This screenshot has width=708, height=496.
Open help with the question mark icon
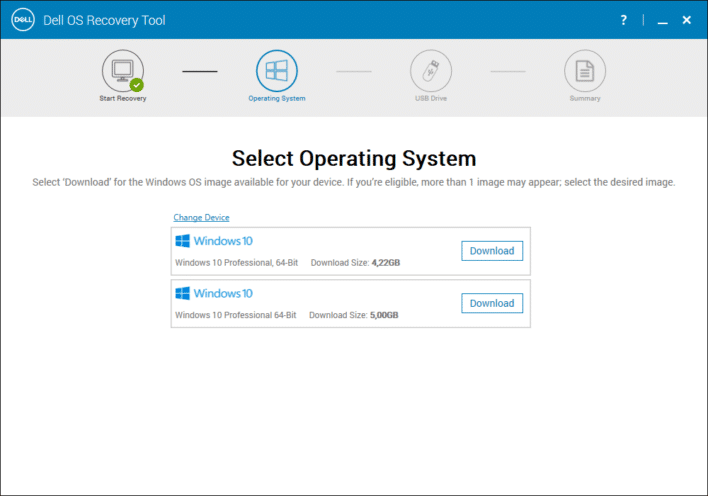(x=624, y=20)
